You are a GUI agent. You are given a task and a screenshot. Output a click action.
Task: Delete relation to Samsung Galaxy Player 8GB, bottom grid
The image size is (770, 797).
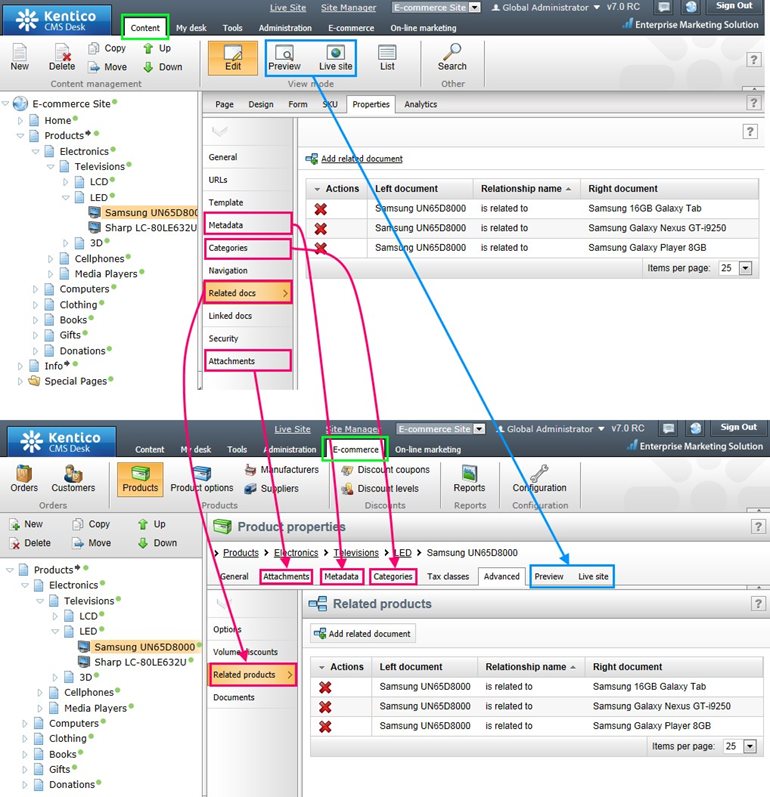(x=325, y=727)
